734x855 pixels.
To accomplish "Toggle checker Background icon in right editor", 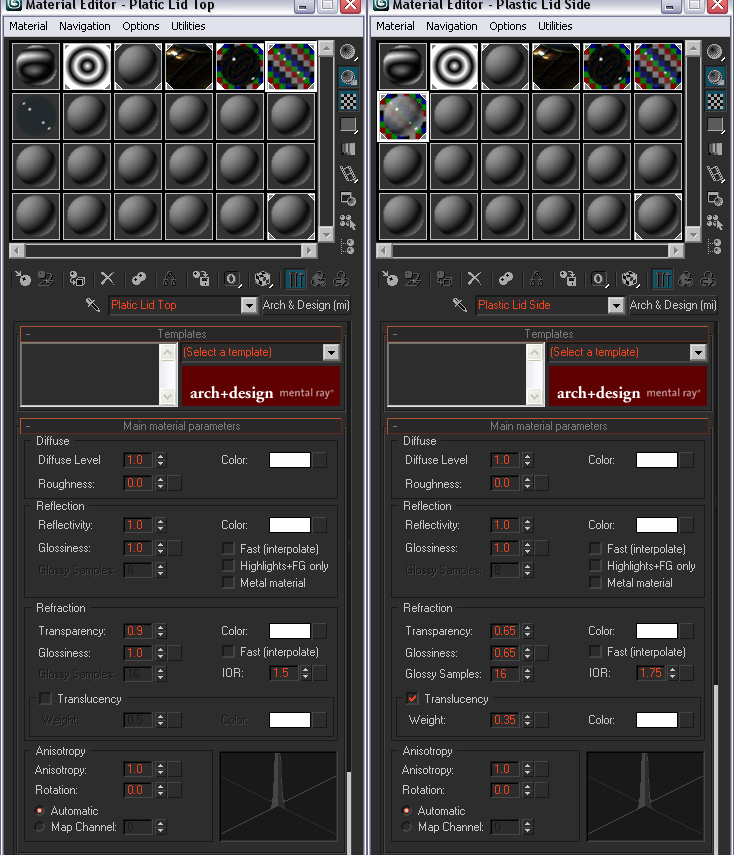I will (715, 101).
